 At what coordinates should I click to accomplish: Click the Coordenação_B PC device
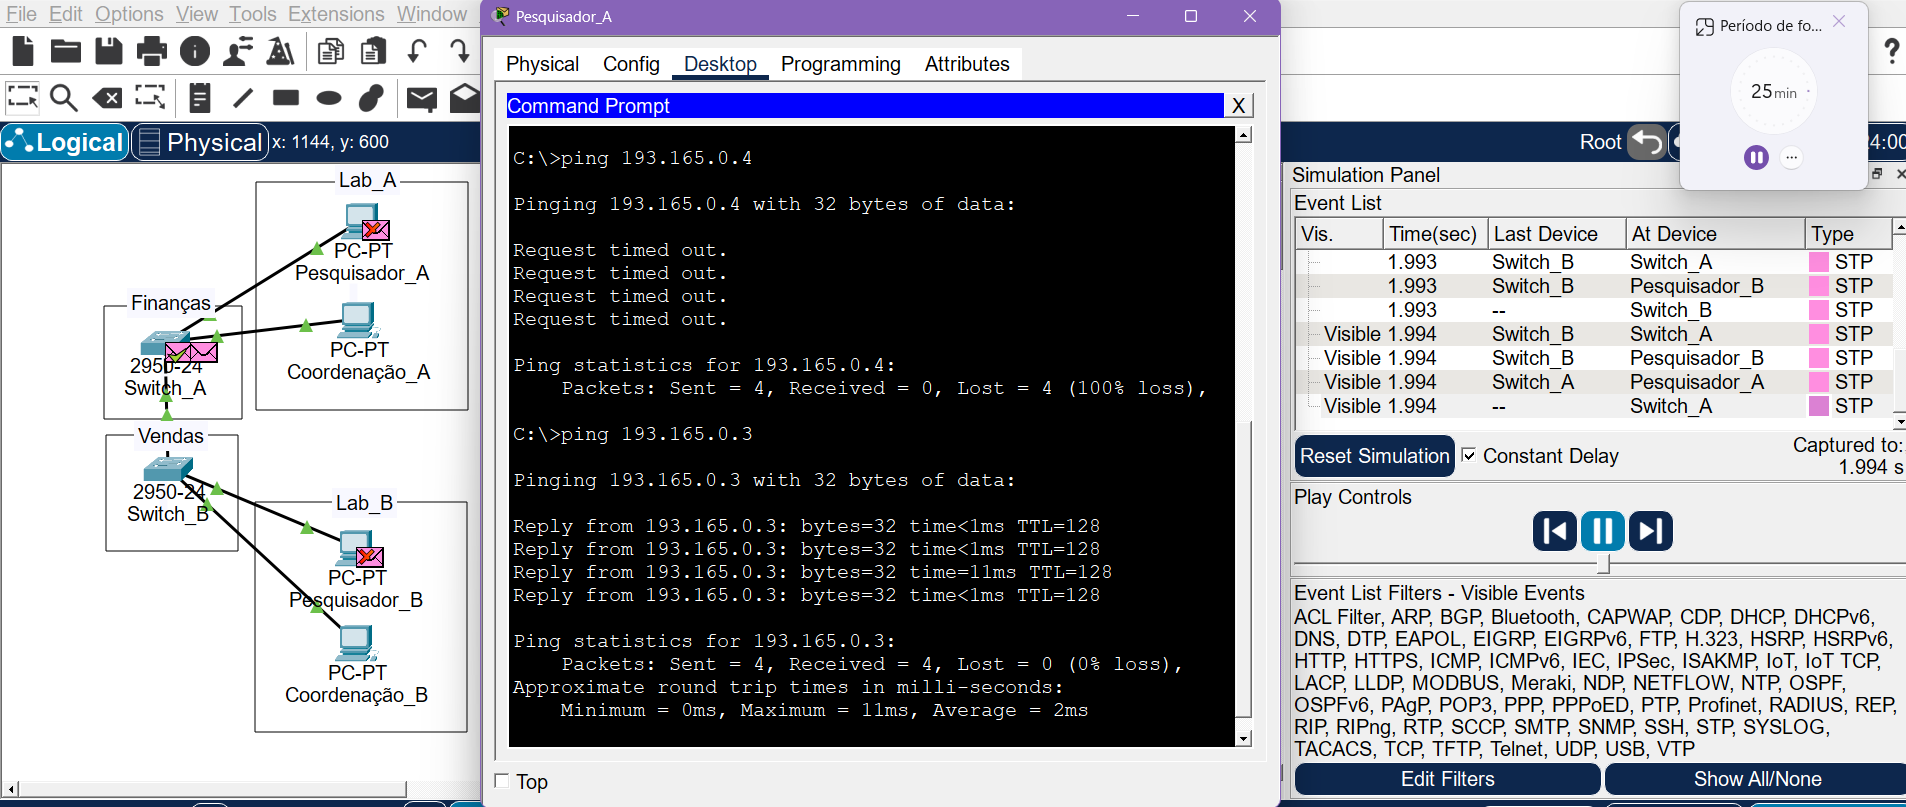(357, 644)
